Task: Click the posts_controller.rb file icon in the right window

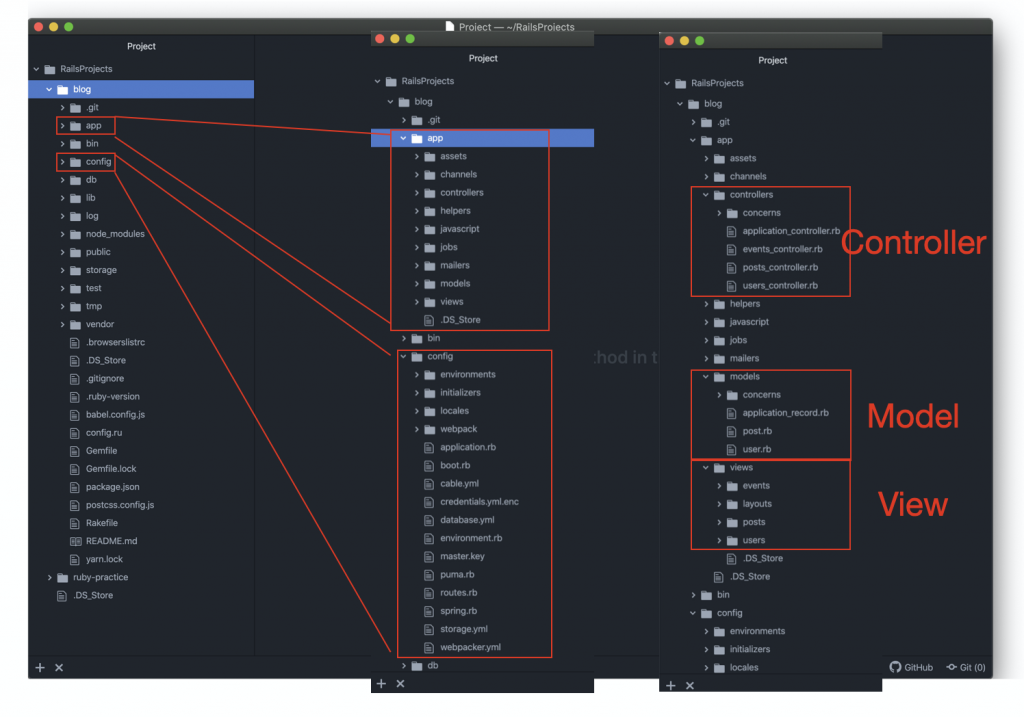Action: pyautogui.click(x=731, y=268)
